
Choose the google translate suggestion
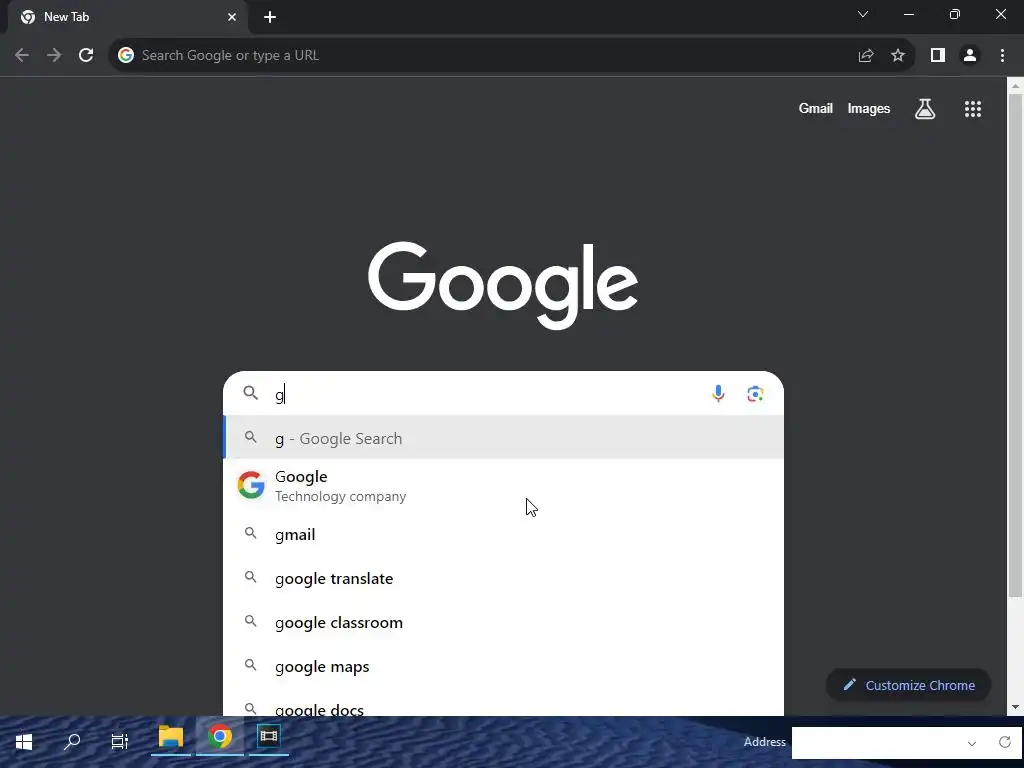tap(504, 579)
